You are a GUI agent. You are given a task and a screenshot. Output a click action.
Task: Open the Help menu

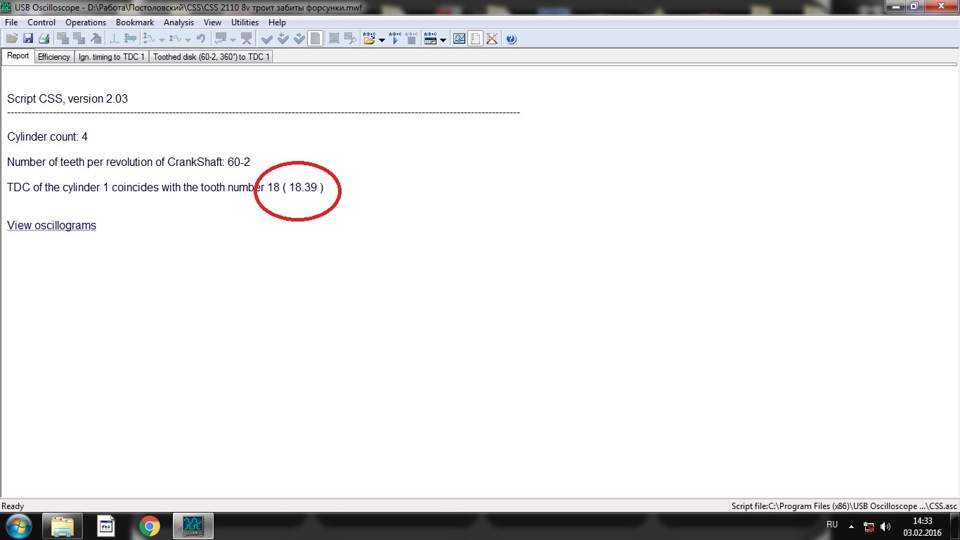(277, 22)
